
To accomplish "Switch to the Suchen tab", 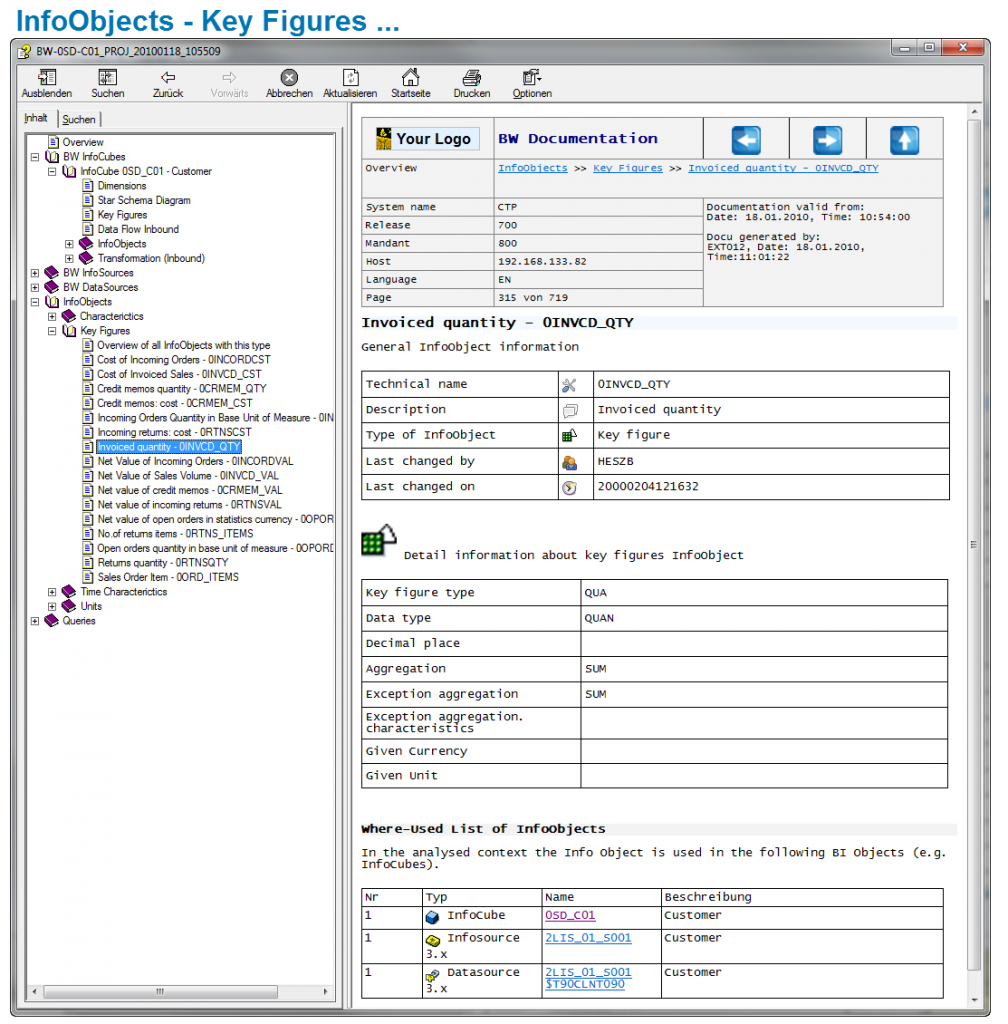I will pos(79,118).
